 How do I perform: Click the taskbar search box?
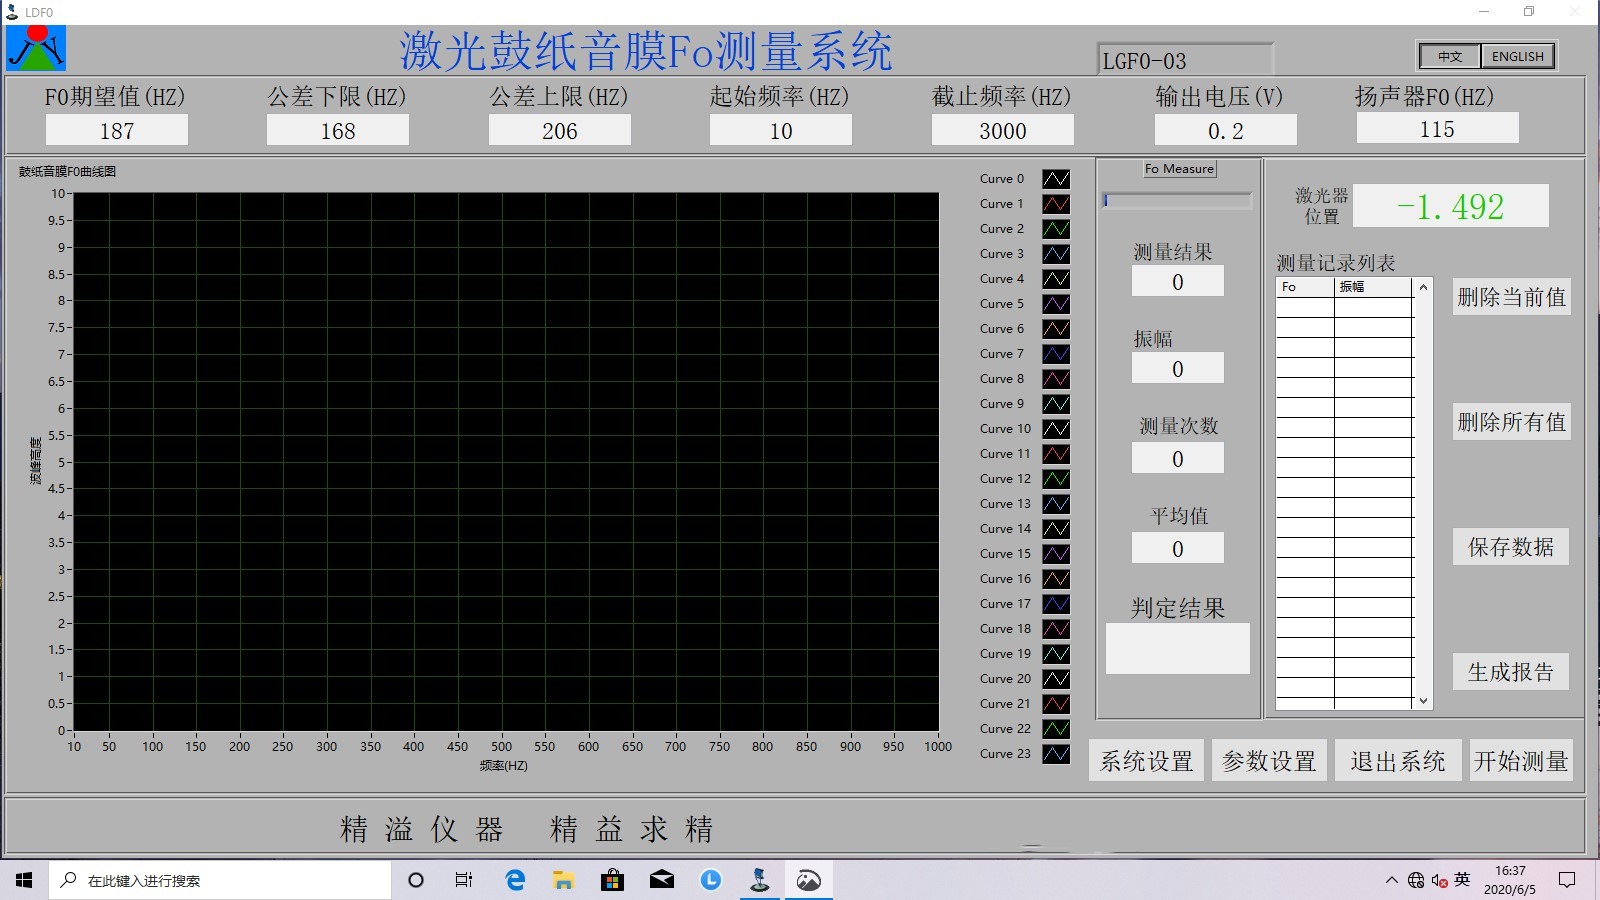coord(220,880)
